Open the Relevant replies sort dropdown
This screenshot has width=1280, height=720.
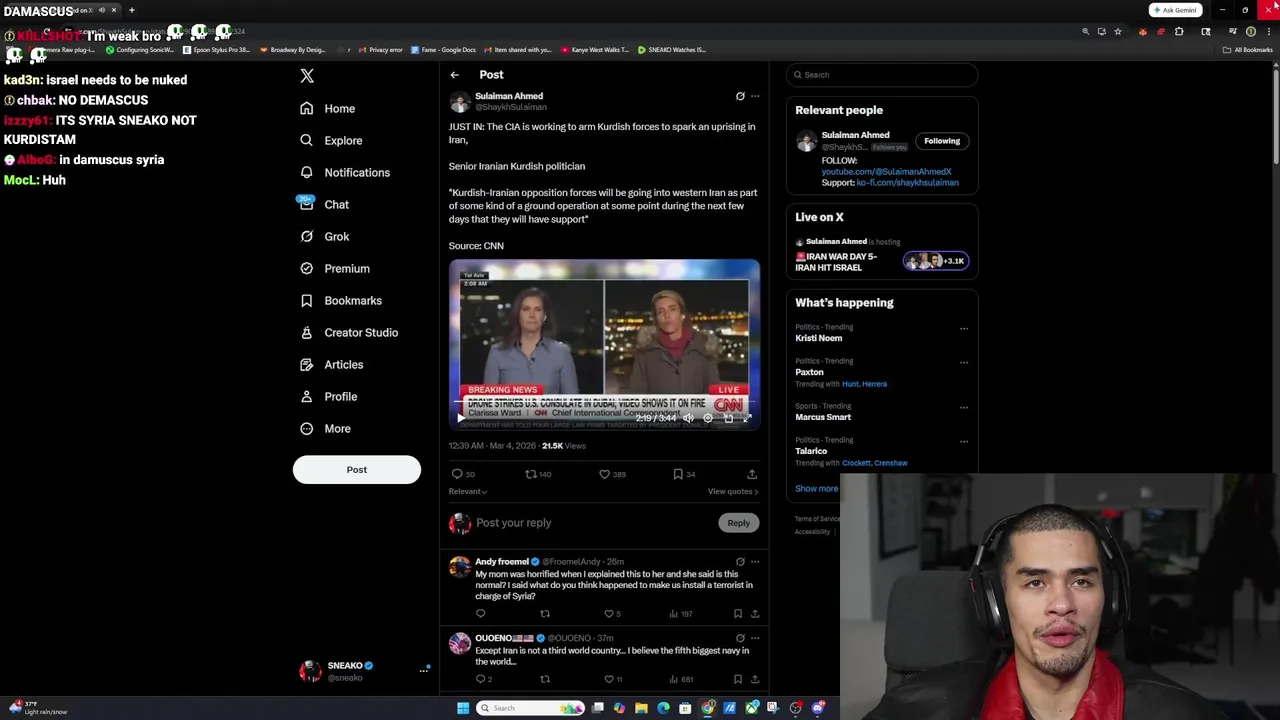pos(468,491)
